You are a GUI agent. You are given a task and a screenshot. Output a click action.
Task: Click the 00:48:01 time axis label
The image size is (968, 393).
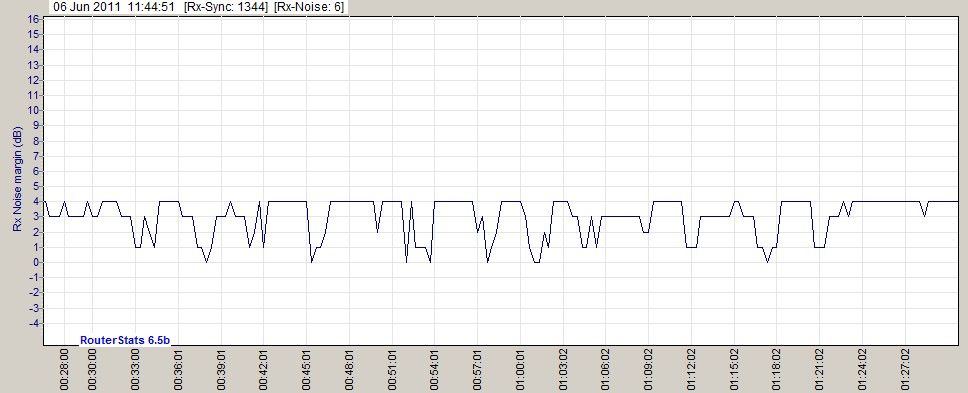[349, 369]
